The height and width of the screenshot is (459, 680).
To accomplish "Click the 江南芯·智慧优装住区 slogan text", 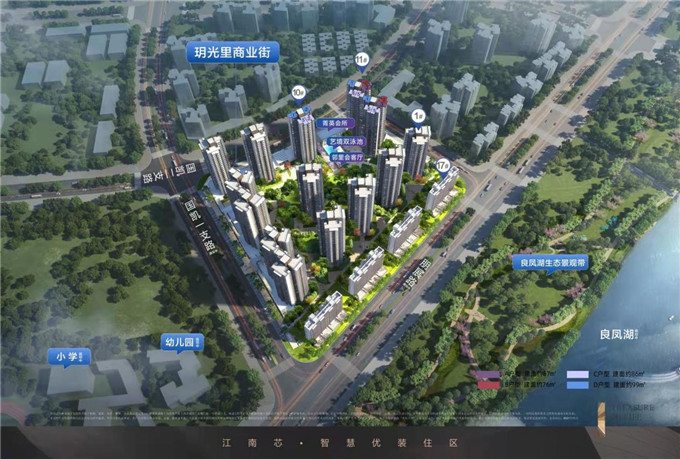I will click(340, 443).
